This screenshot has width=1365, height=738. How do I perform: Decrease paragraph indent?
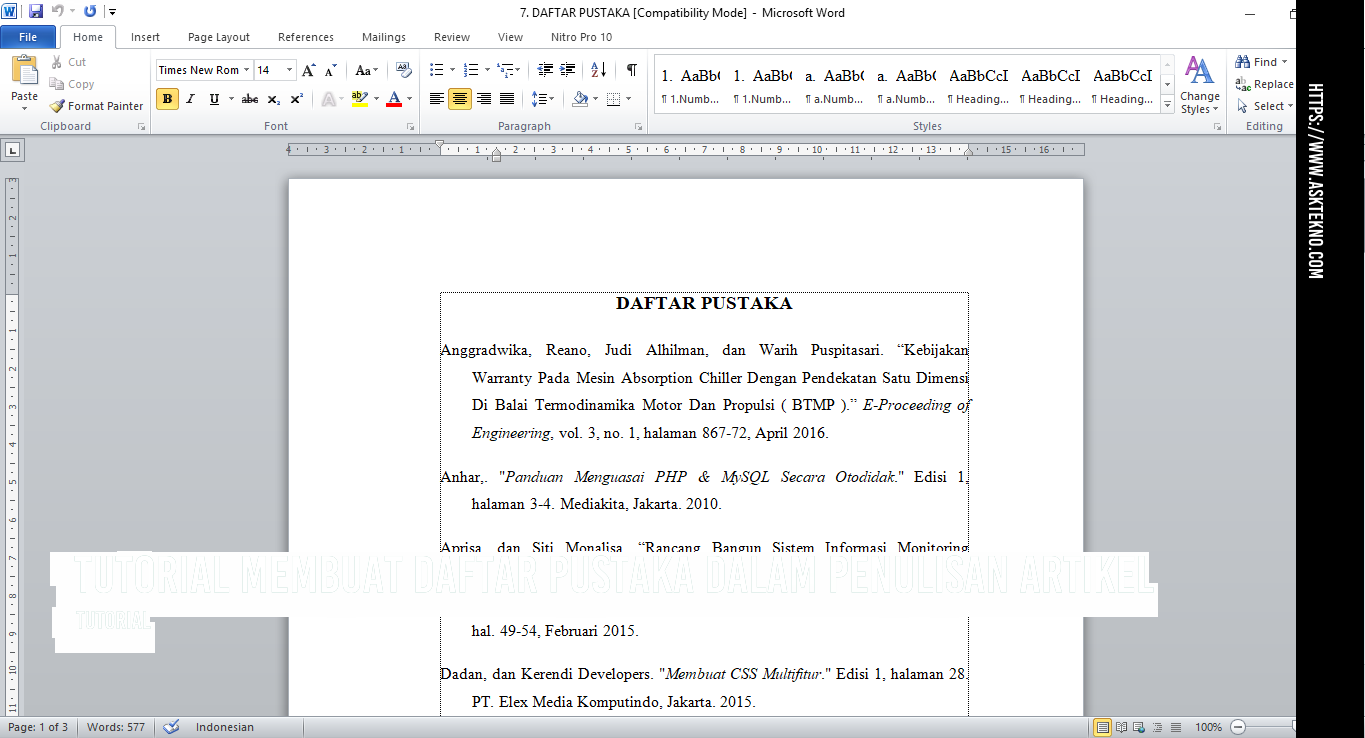pyautogui.click(x=545, y=70)
